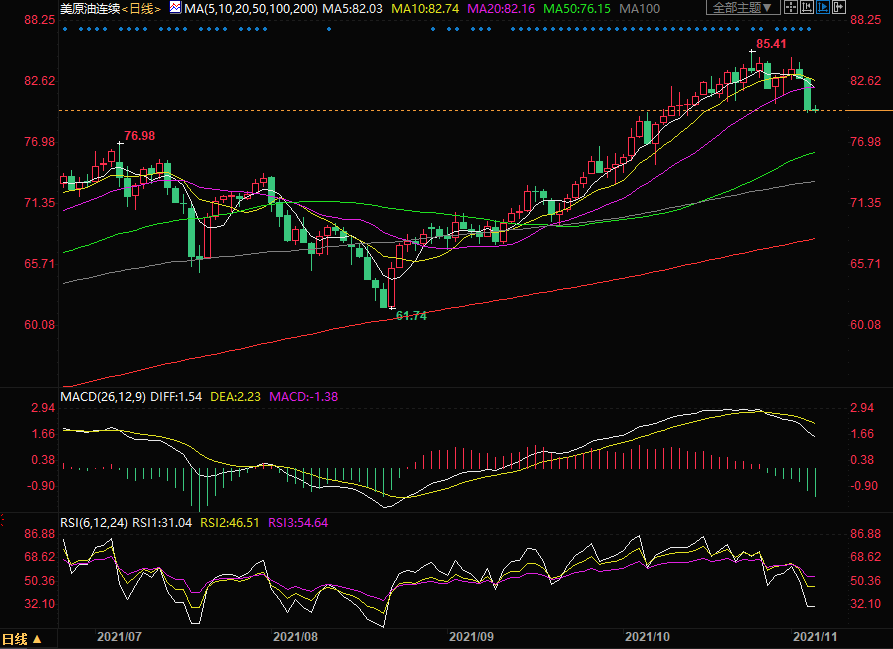Toggle the yellow MA10:82.74 line label
The image size is (893, 649).
pyautogui.click(x=425, y=8)
